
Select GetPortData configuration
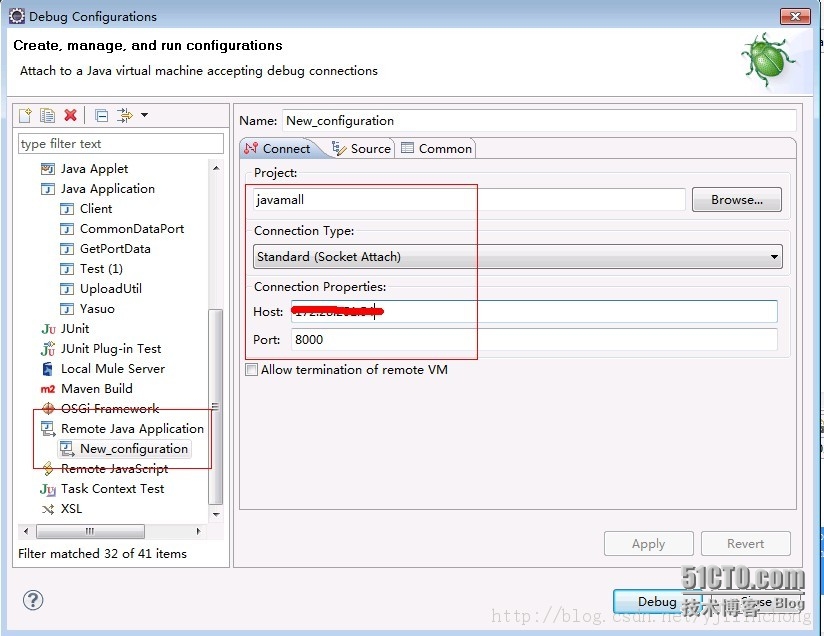click(115, 249)
